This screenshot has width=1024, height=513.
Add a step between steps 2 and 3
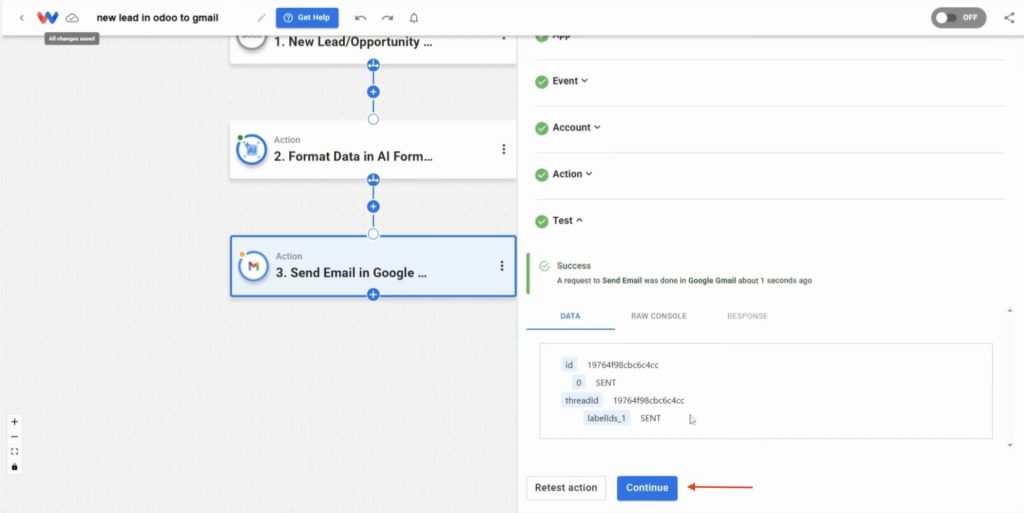click(x=373, y=206)
